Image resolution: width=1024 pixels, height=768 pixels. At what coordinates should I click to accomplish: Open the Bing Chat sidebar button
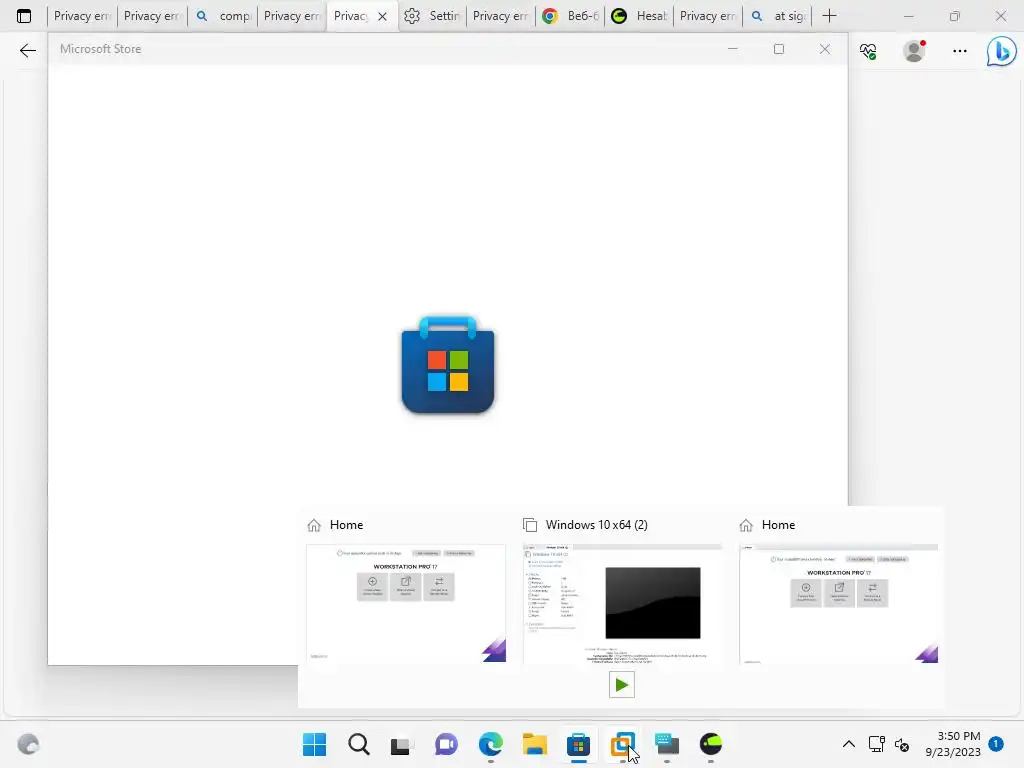pyautogui.click(x=1001, y=52)
